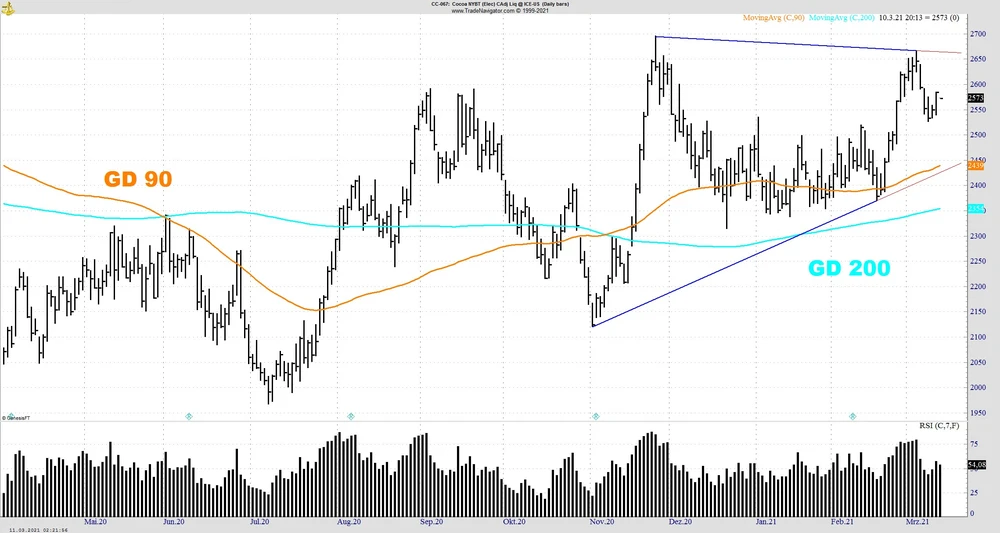Click the orange MovingAvg (C,90) legend label
1000x533 pixels.
(773, 18)
